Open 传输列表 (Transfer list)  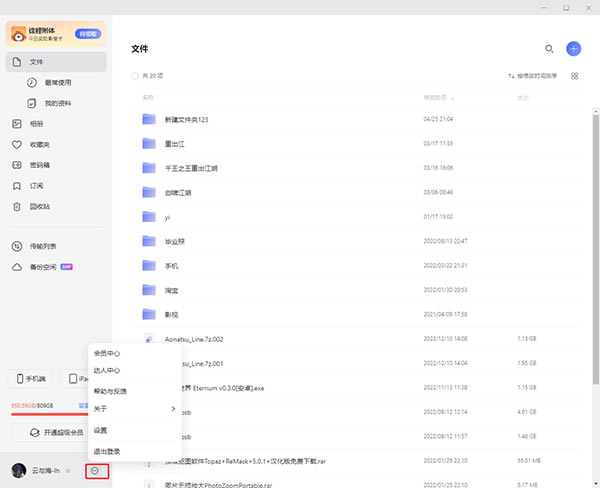pyautogui.click(x=43, y=246)
